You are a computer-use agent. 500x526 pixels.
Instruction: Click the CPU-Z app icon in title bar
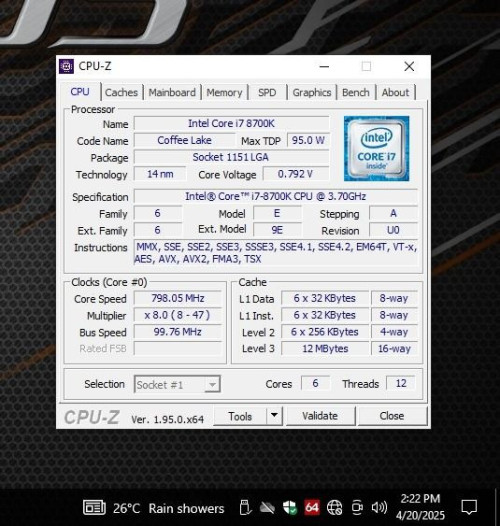66,66
